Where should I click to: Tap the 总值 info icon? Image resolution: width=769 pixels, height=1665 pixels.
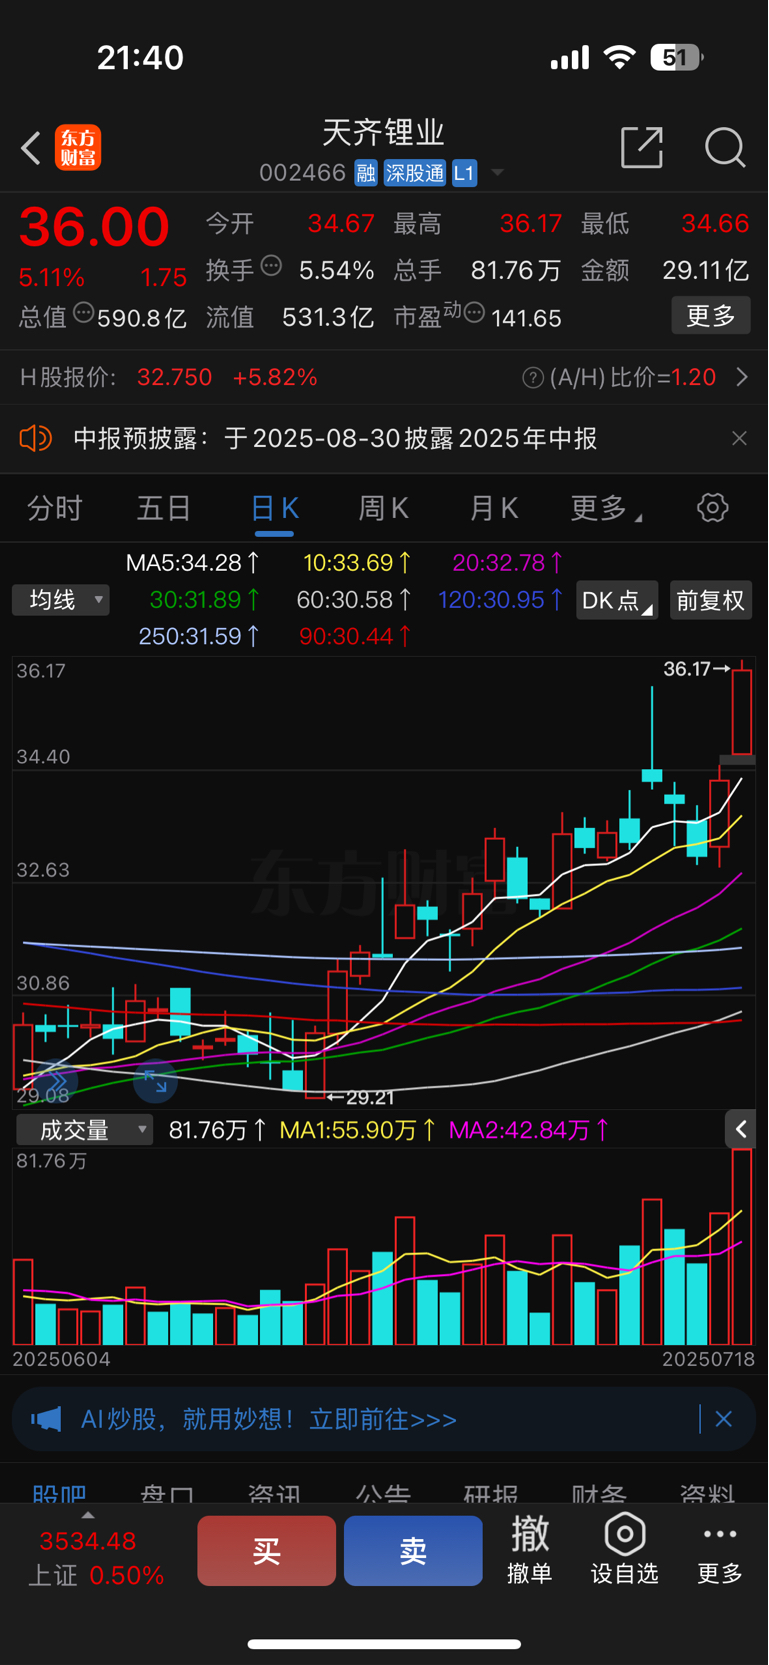(x=84, y=313)
